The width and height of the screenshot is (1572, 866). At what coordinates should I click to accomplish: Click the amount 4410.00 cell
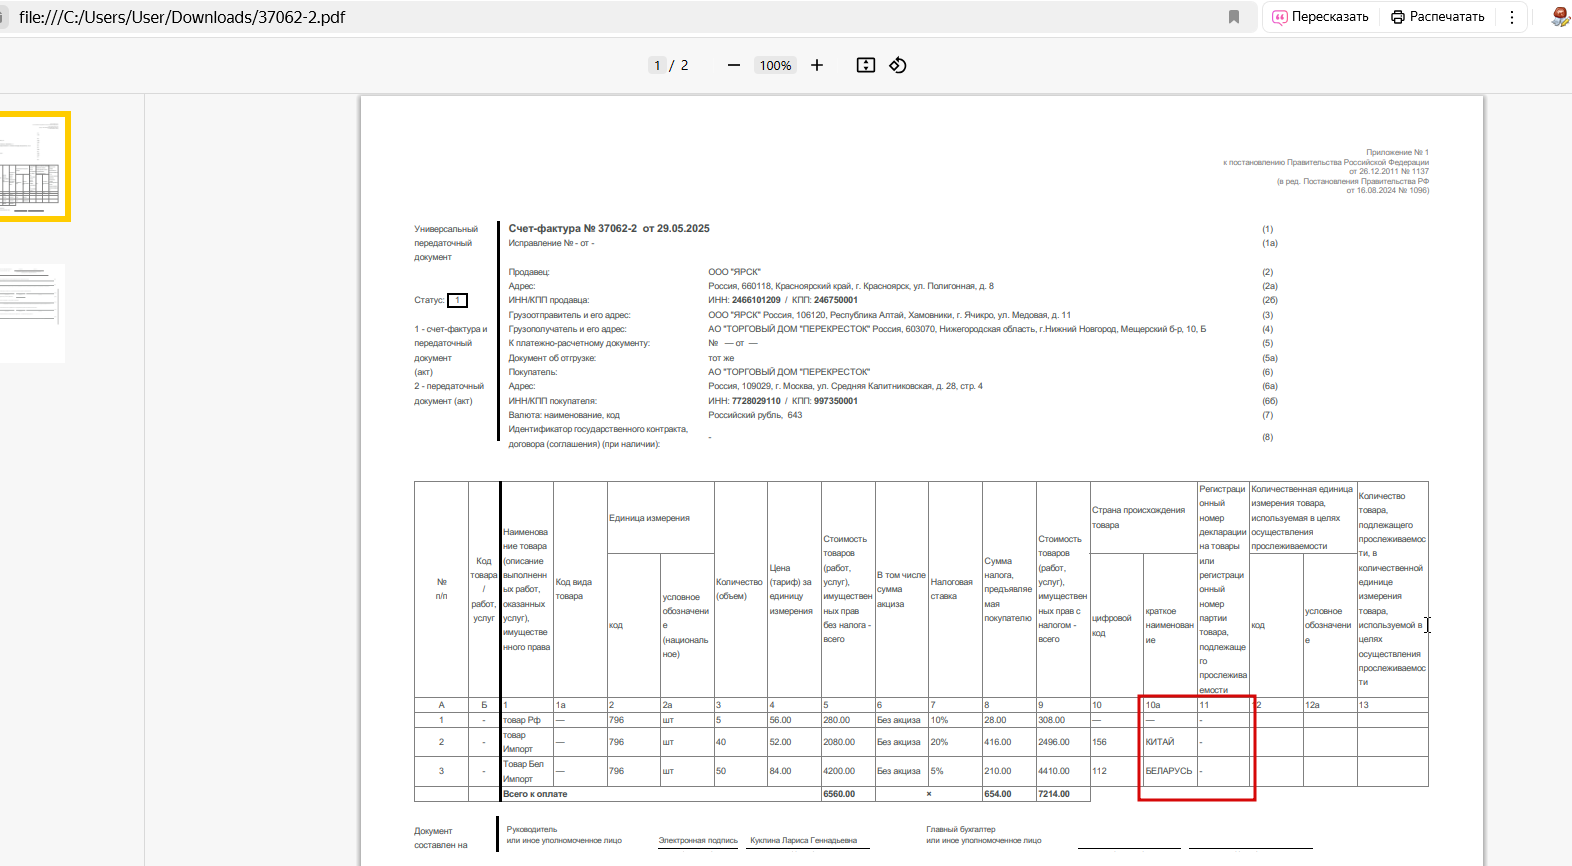tap(1063, 771)
